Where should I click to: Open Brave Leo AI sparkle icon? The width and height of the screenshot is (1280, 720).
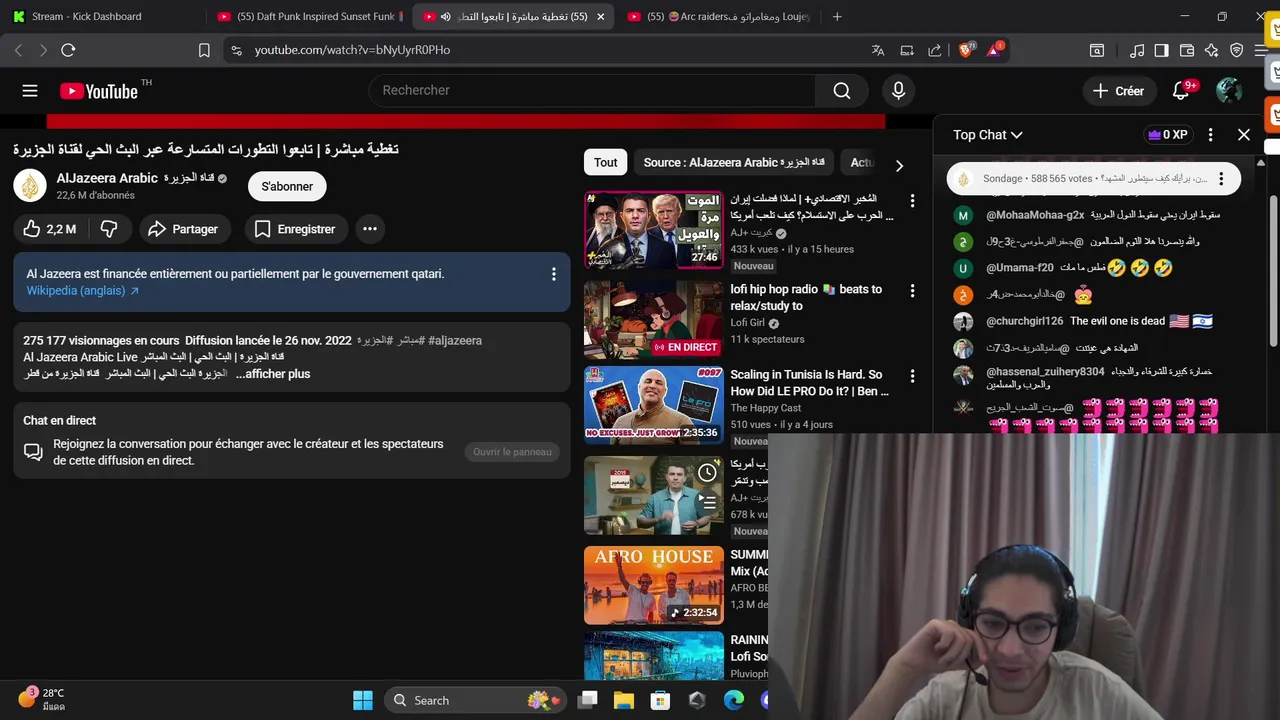tap(1212, 50)
